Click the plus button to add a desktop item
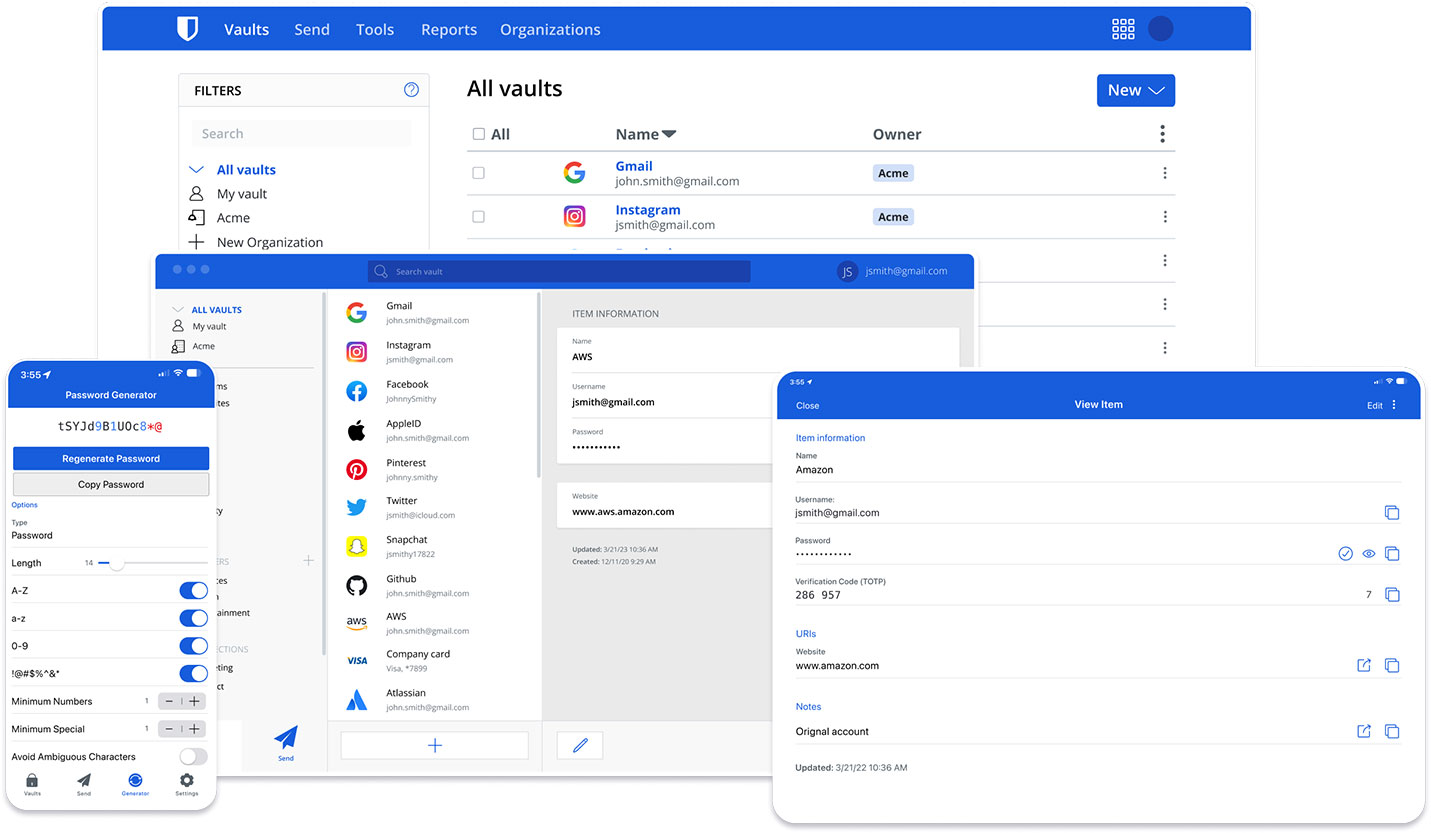1431x833 pixels. (x=435, y=745)
